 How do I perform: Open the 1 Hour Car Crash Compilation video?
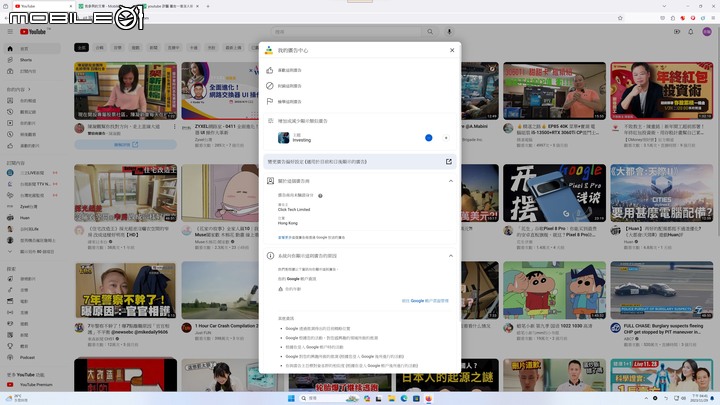[x=220, y=290]
